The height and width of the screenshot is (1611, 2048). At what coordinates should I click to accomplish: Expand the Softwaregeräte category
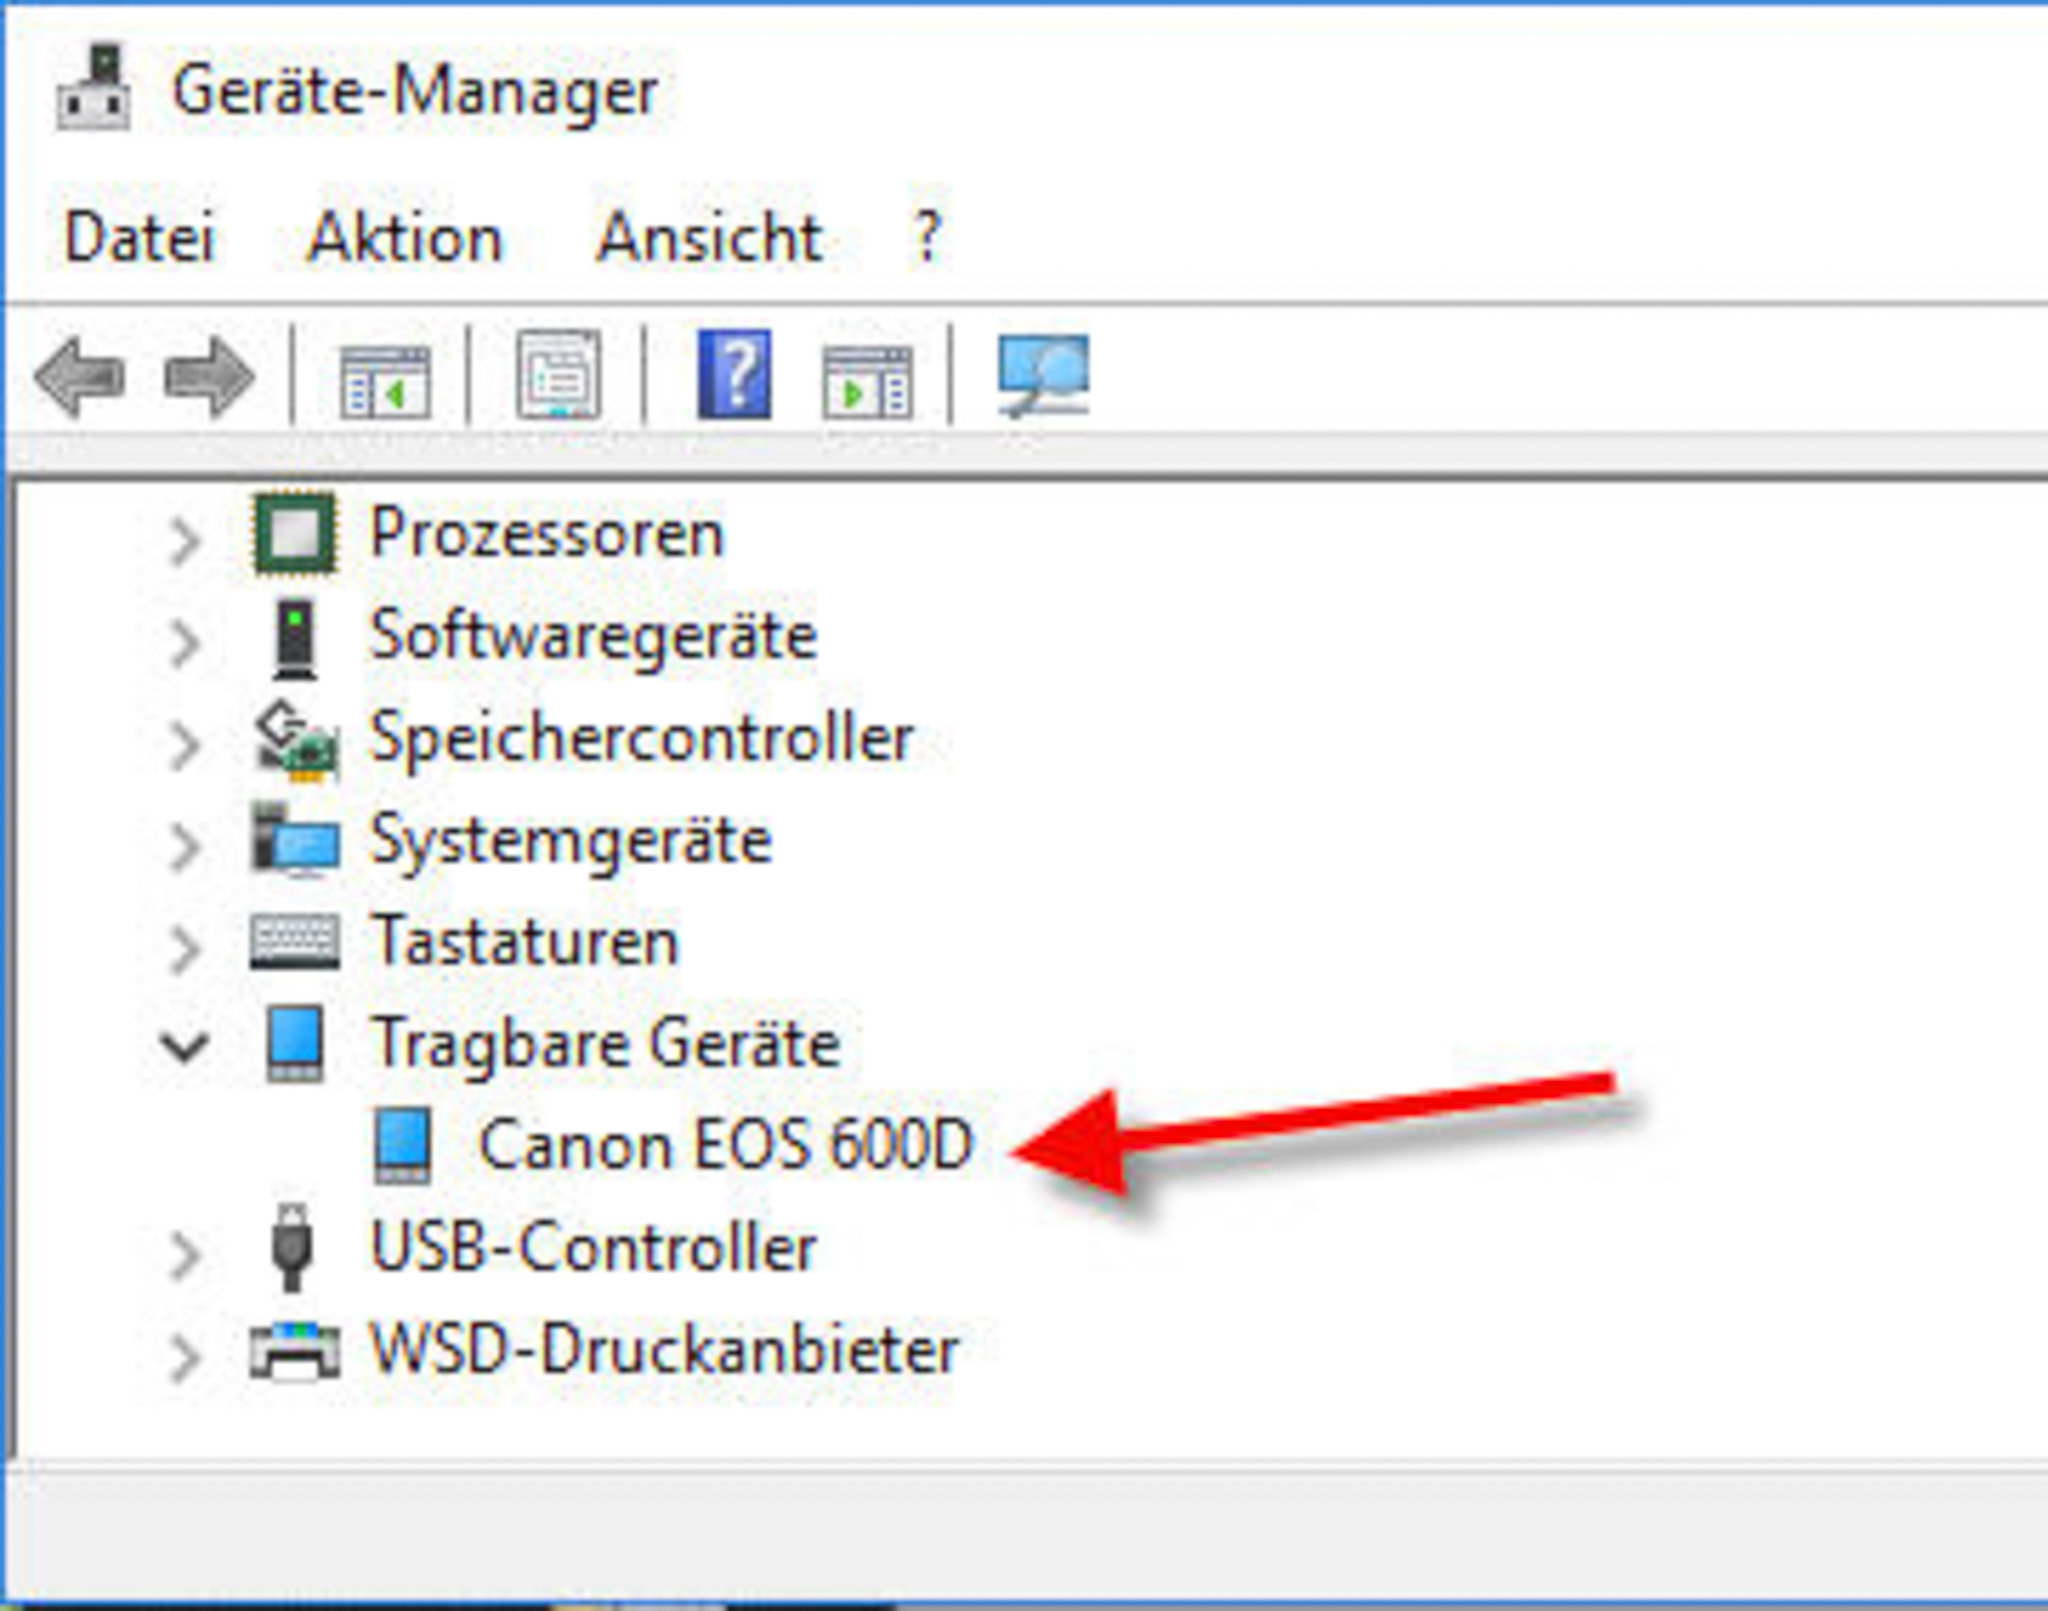point(185,641)
